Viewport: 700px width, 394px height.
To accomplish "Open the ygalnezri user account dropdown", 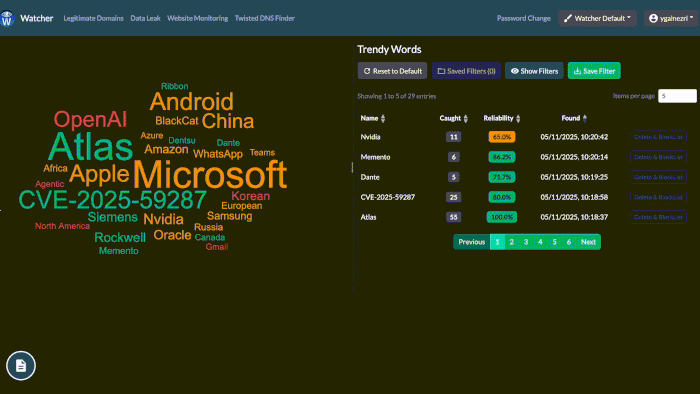I will 671,18.
